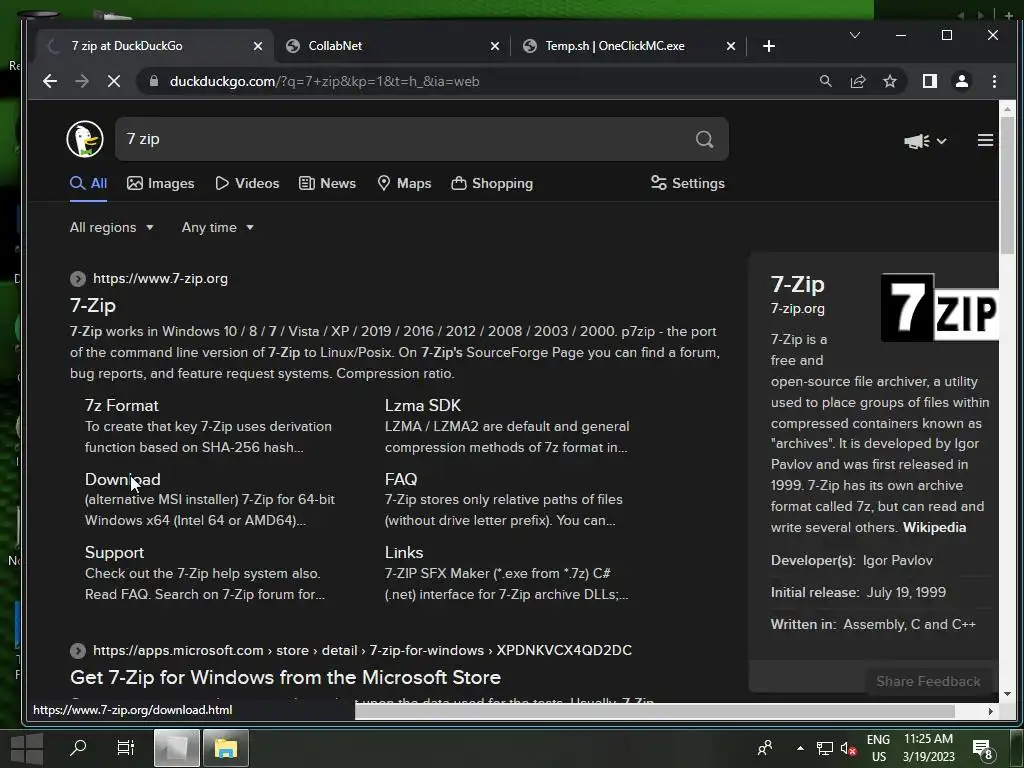Switch to the Shopping tab

tap(492, 184)
